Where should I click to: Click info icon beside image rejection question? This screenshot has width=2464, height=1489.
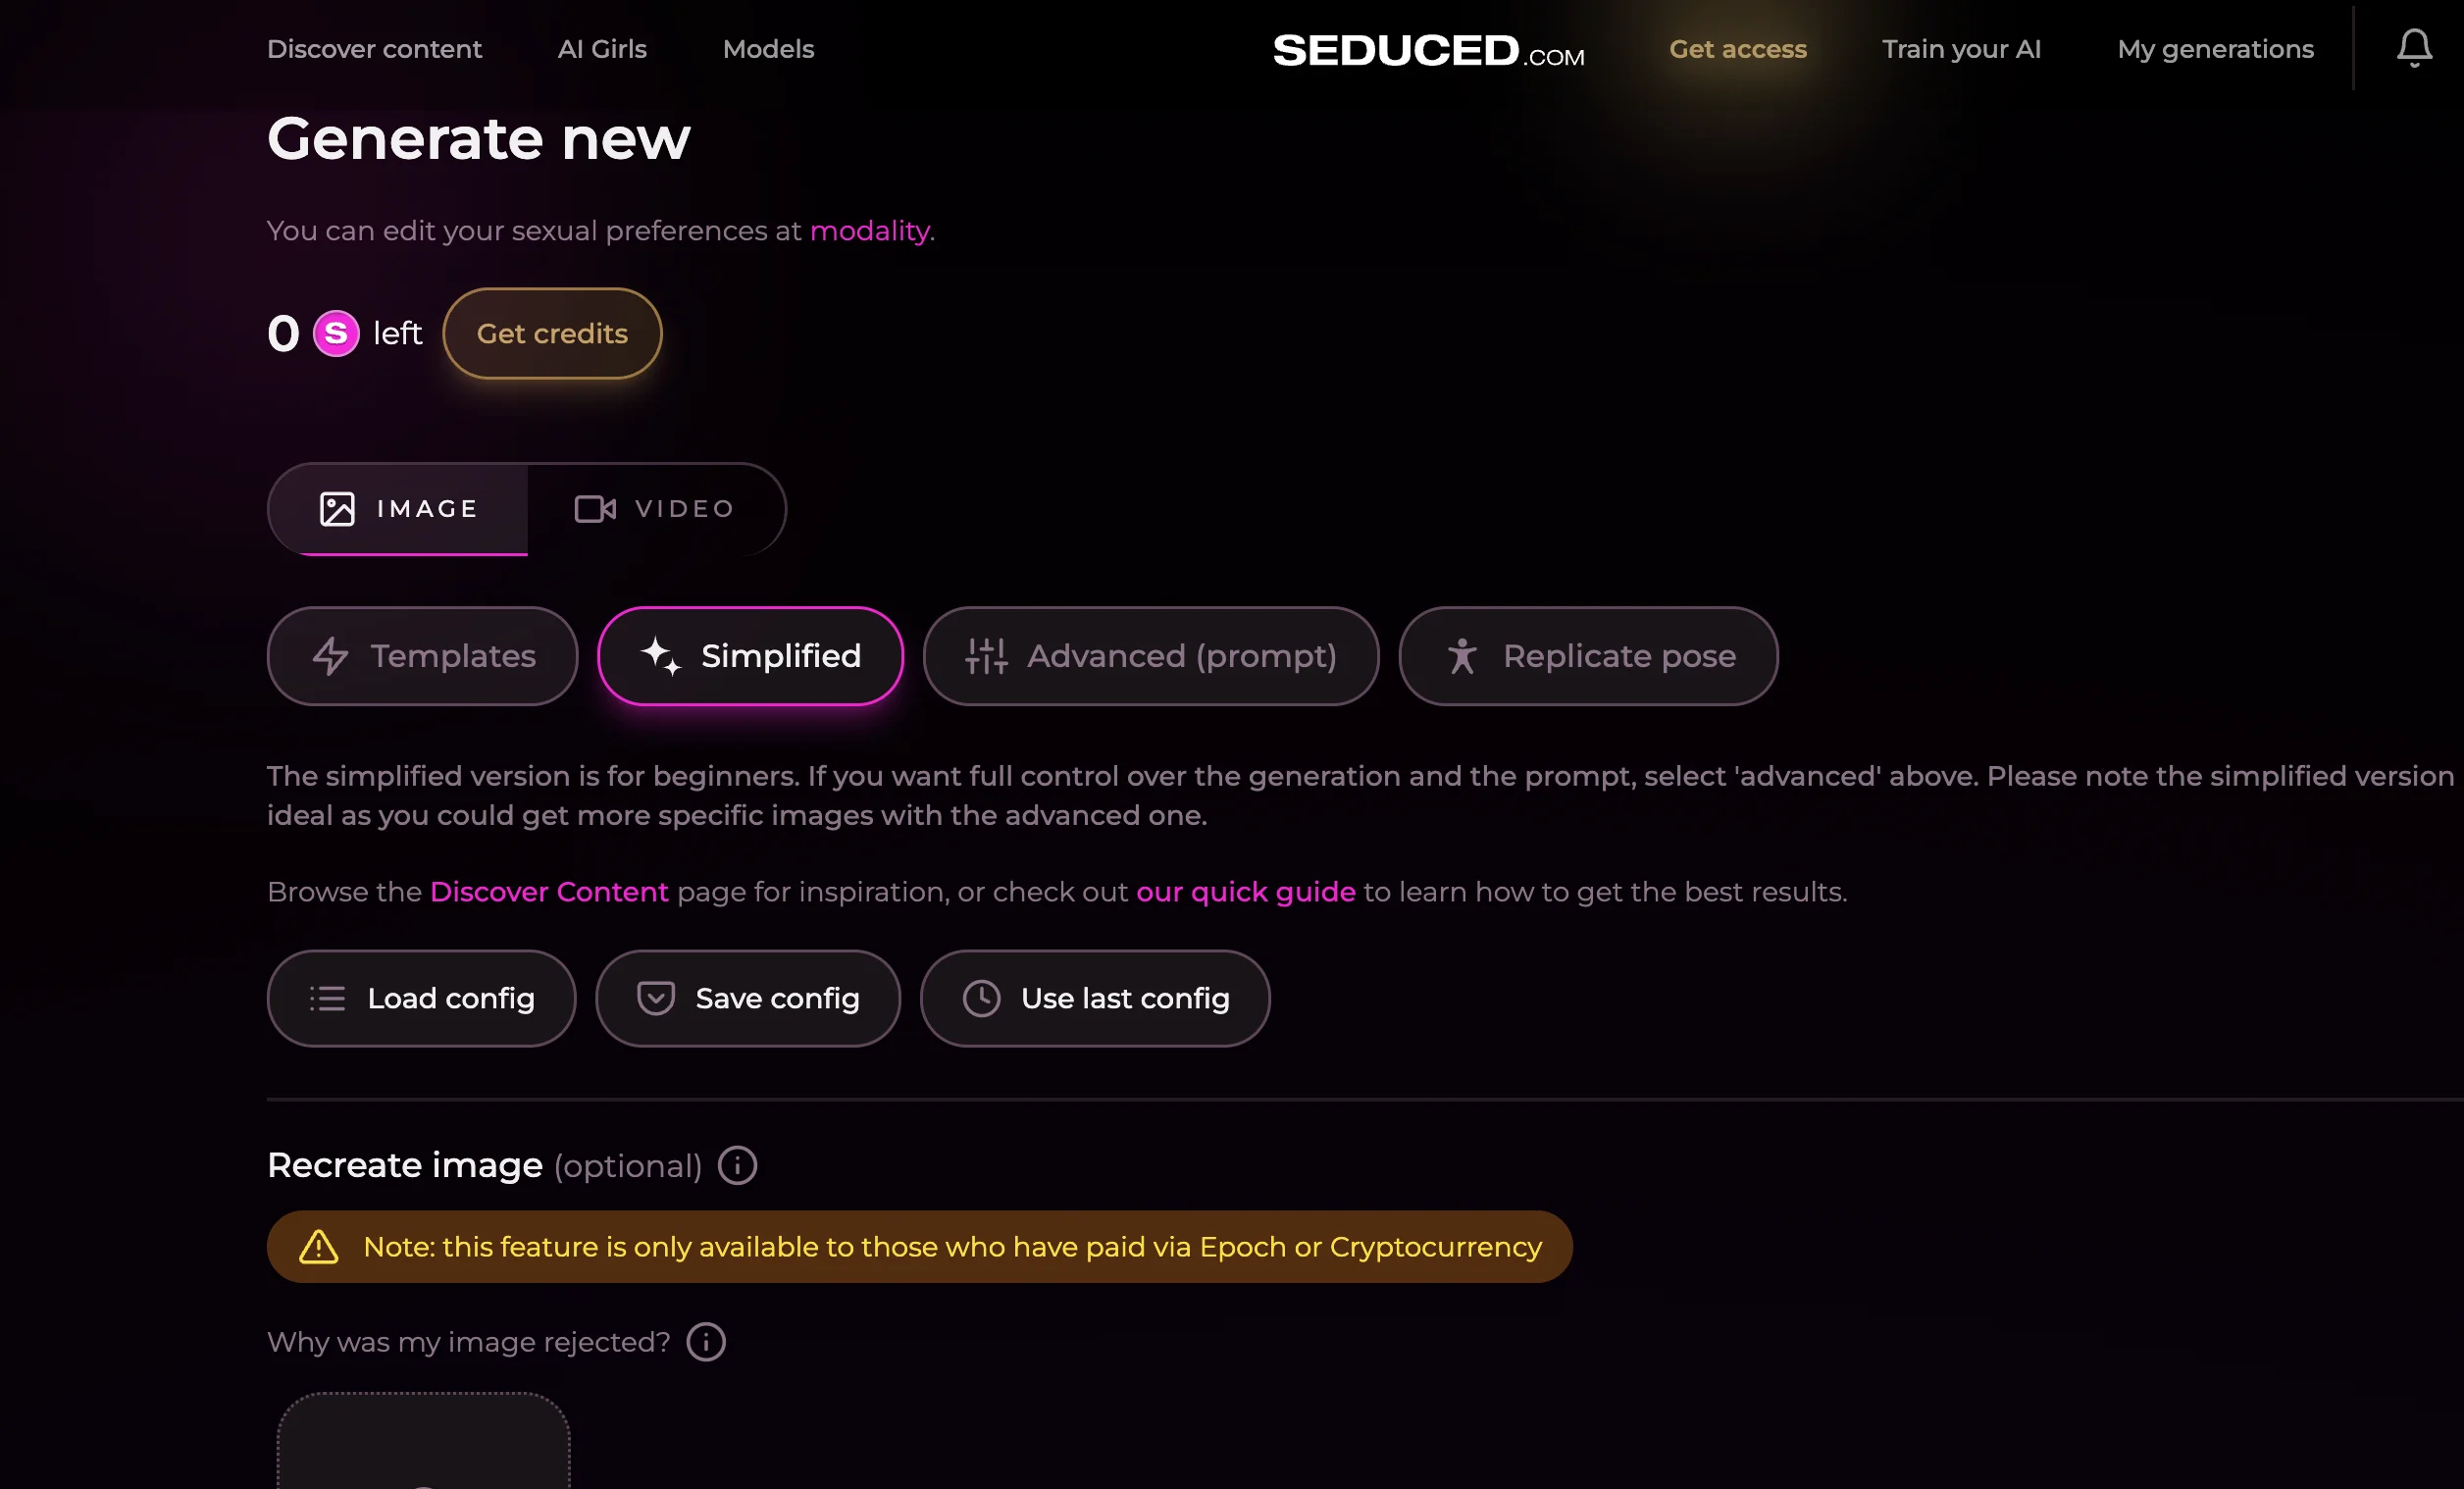(705, 1341)
